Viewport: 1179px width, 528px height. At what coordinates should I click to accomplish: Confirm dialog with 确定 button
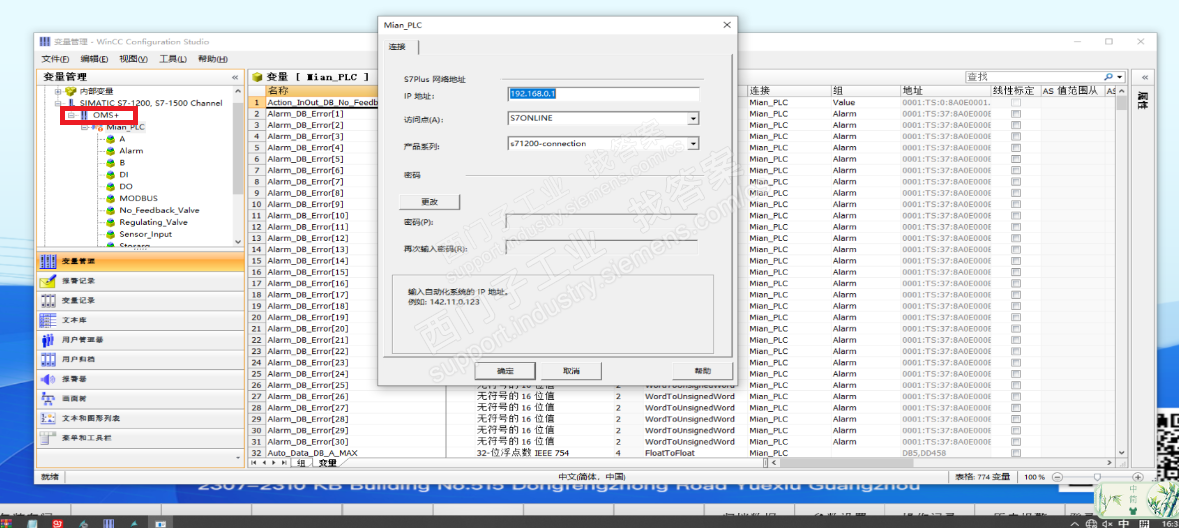[505, 371]
